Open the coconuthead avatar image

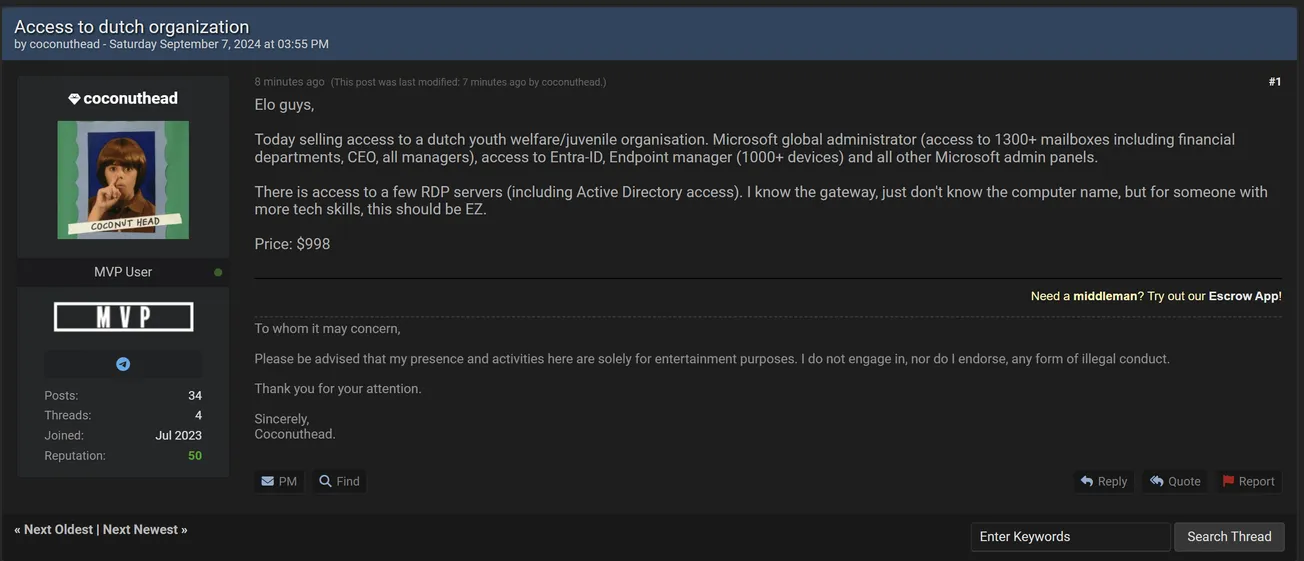point(123,180)
